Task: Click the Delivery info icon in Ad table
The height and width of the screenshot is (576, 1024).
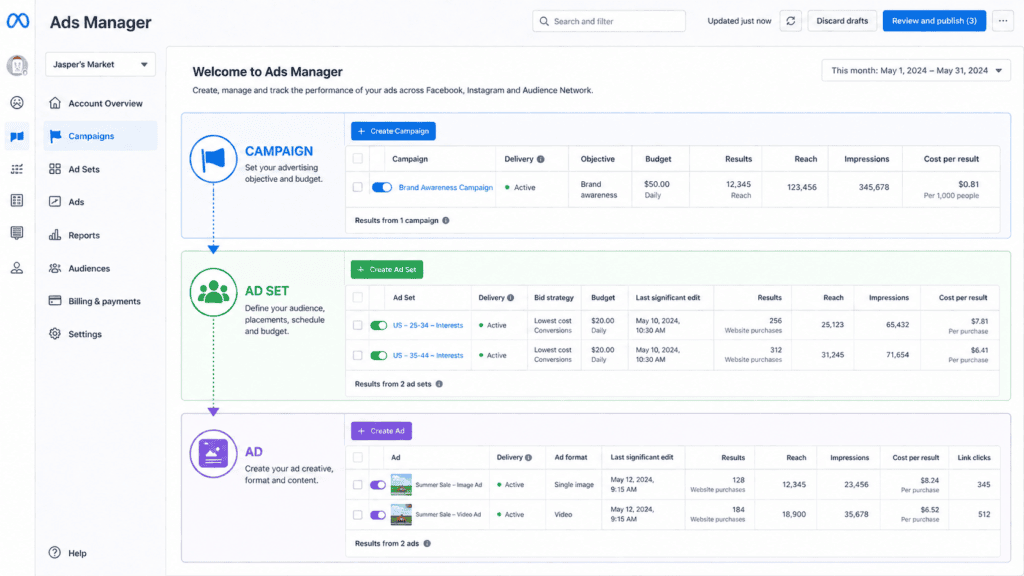Action: click(528, 458)
